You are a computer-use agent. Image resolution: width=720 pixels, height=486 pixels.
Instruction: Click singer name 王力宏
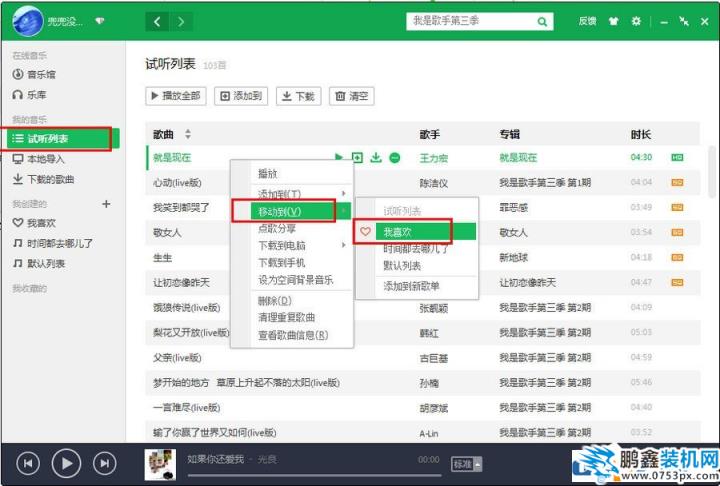[433, 158]
